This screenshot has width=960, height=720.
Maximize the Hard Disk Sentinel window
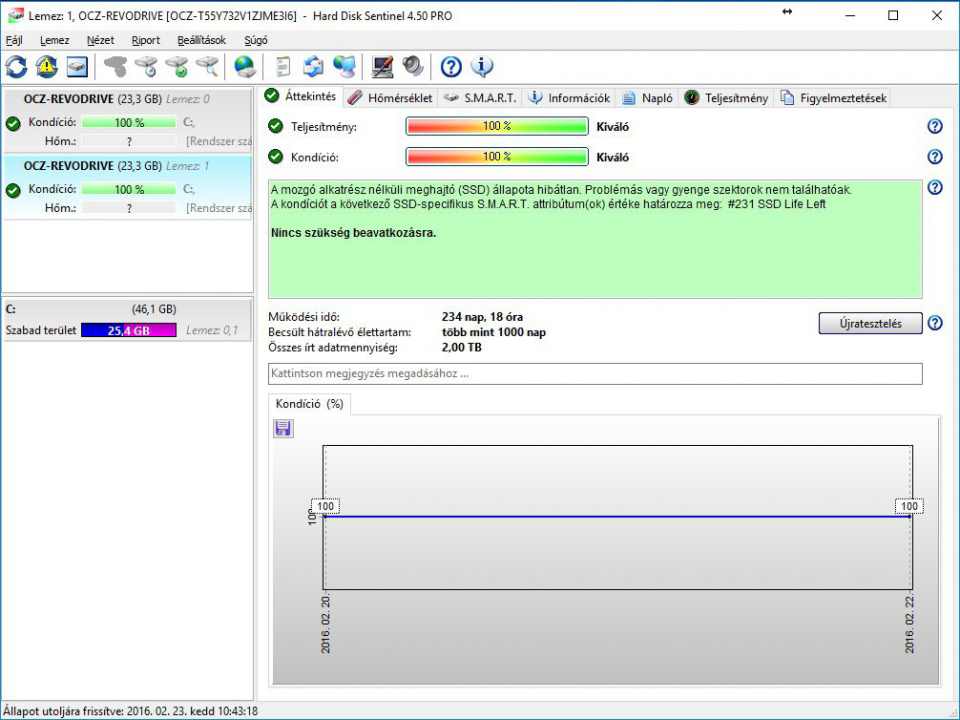(893, 16)
